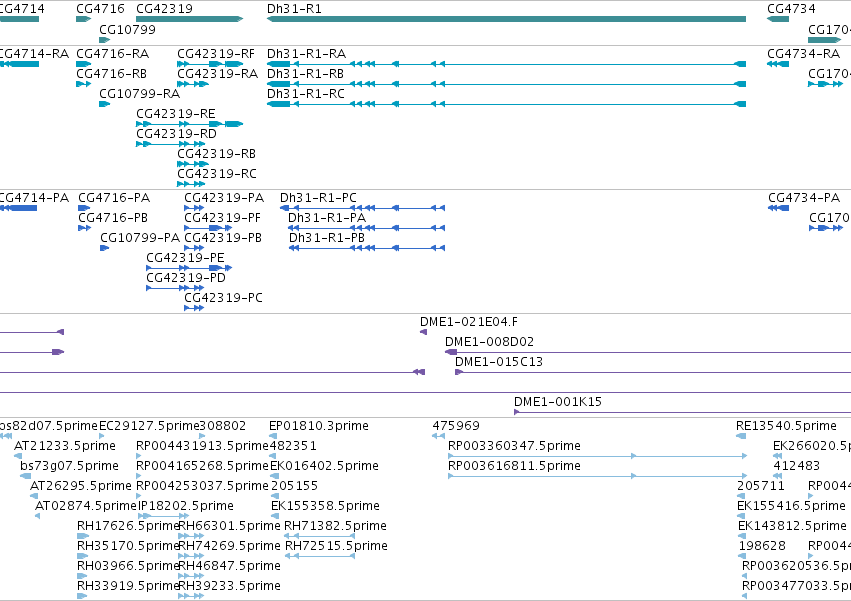The width and height of the screenshot is (851, 601).
Task: Select clone DME1-001K15 label
Action: pyautogui.click(x=558, y=402)
